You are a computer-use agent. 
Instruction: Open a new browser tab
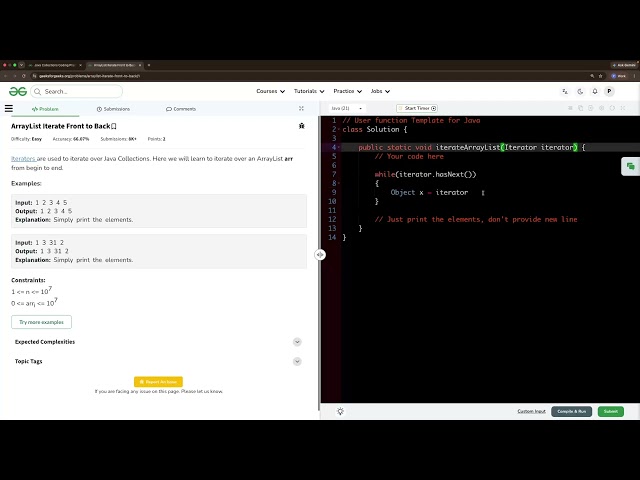149,65
